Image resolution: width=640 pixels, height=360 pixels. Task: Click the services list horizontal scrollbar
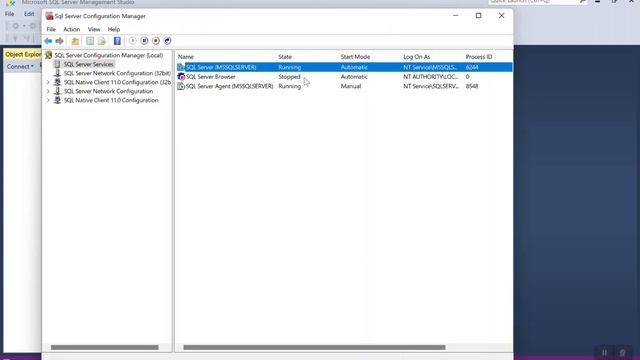[x=314, y=347]
